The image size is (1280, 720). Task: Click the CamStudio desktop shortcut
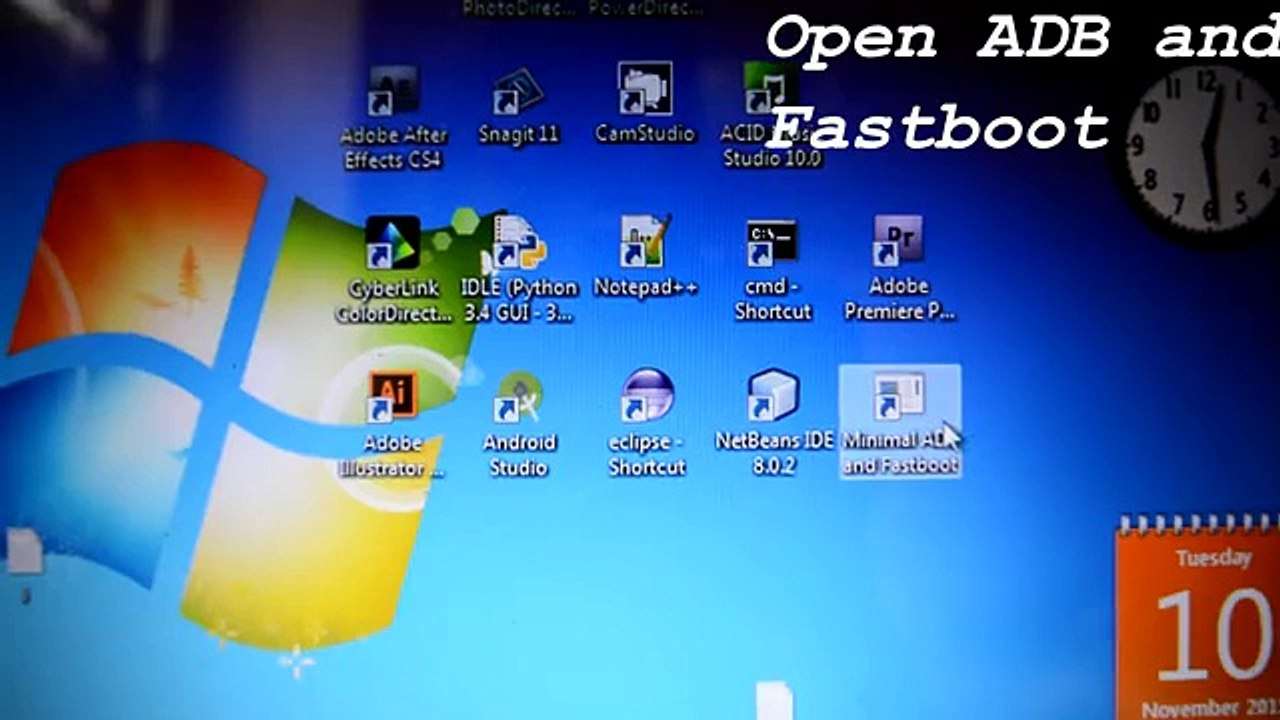(x=645, y=103)
